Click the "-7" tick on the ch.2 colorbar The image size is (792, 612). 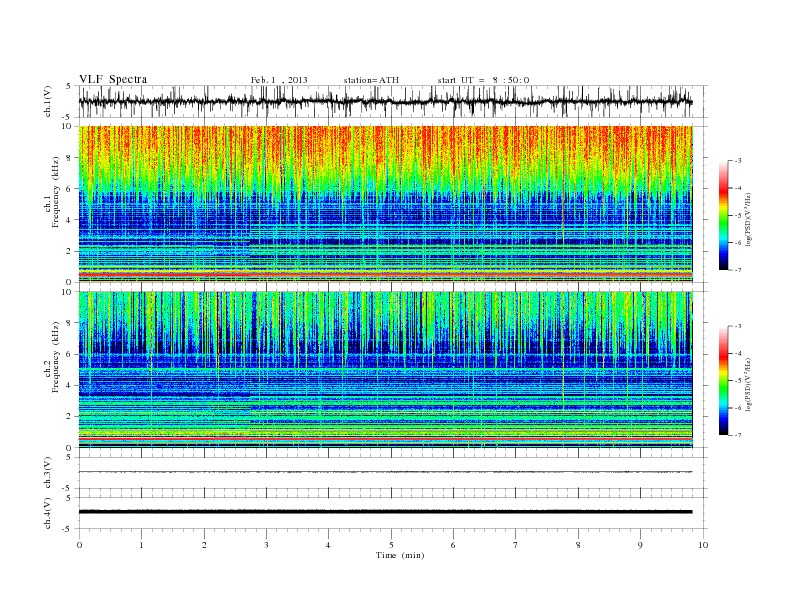[738, 435]
